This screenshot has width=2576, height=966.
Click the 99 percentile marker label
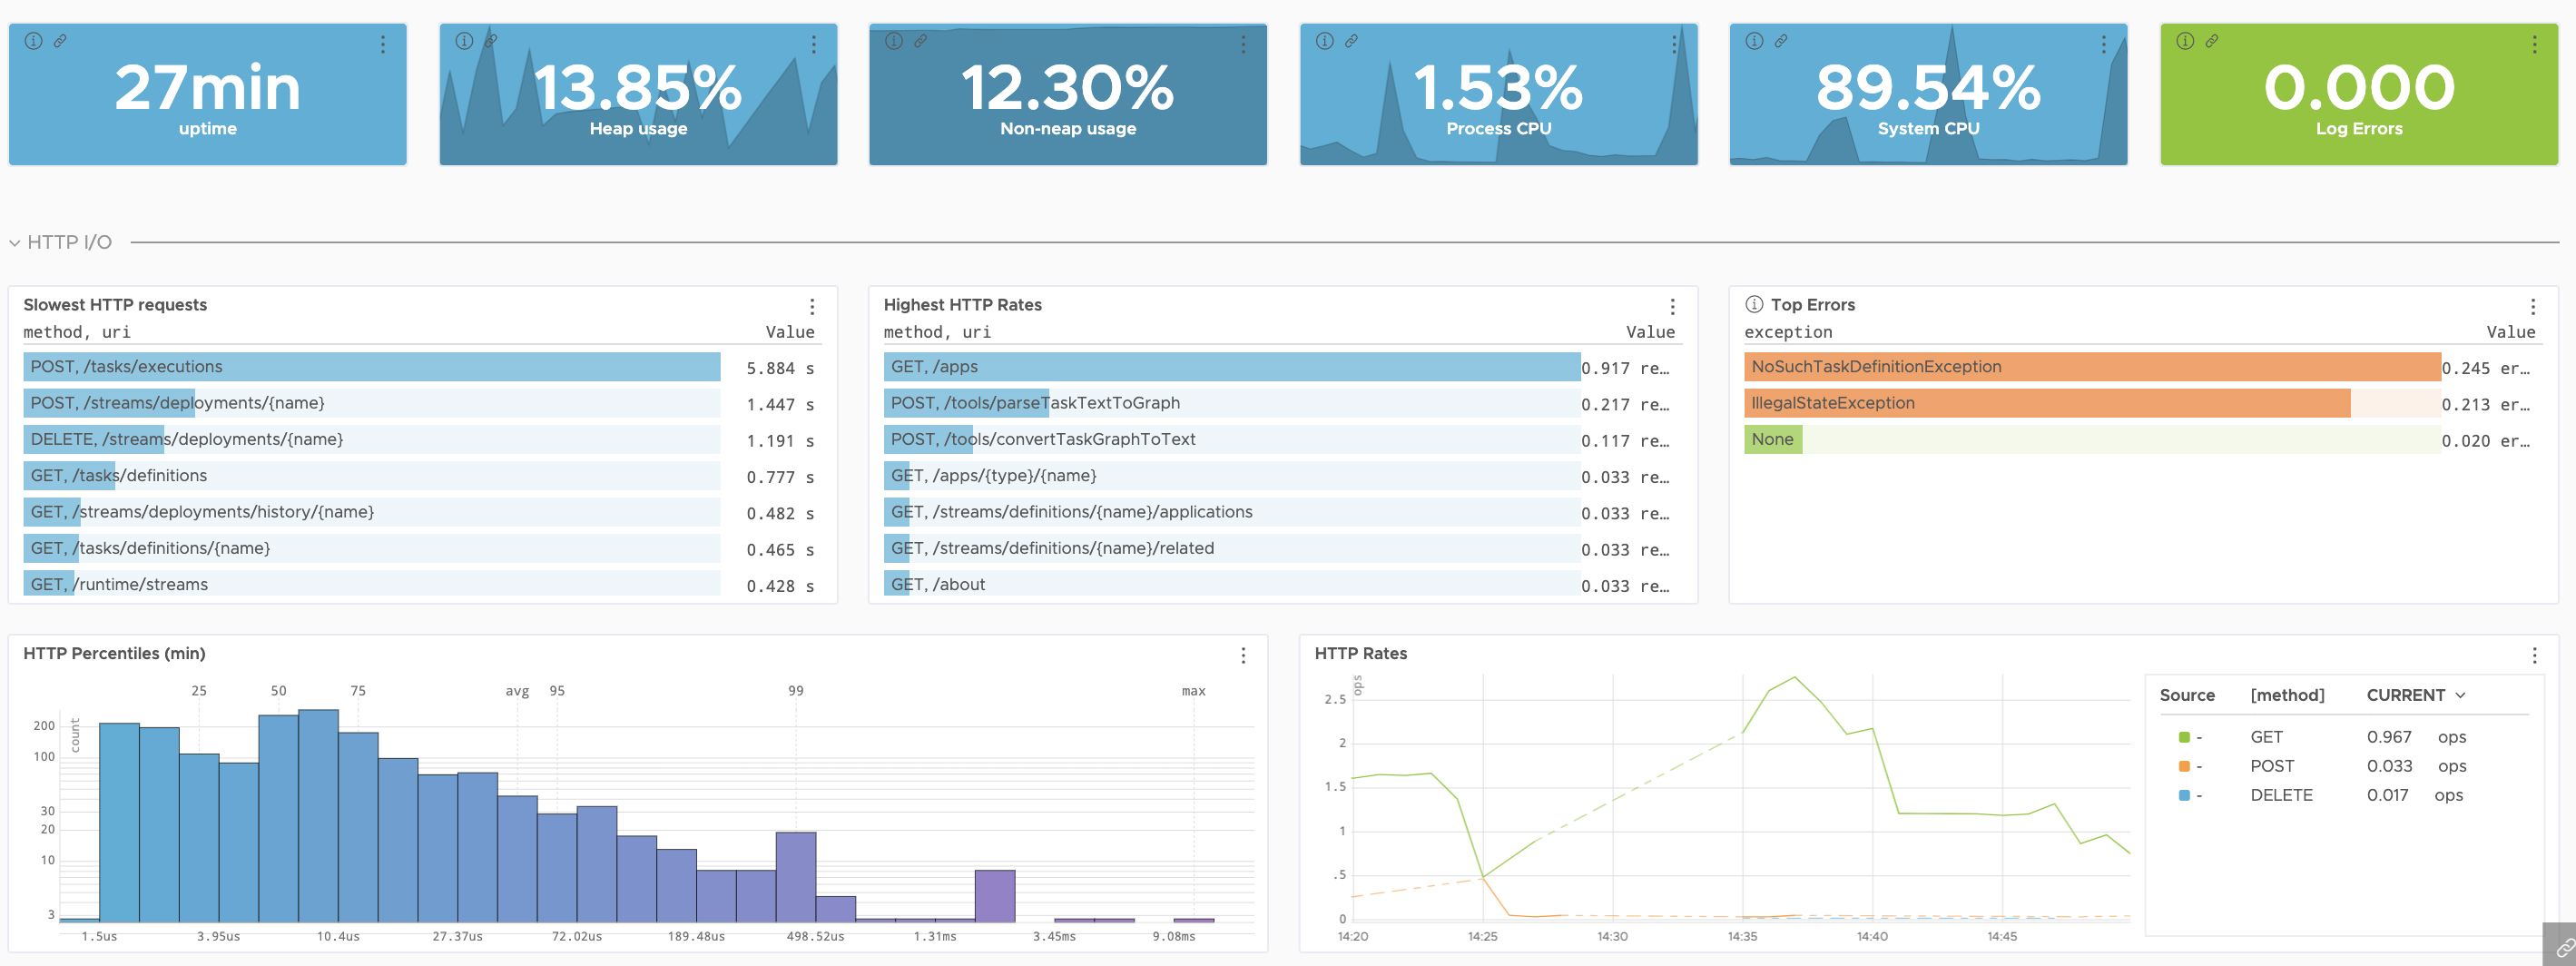coord(796,691)
